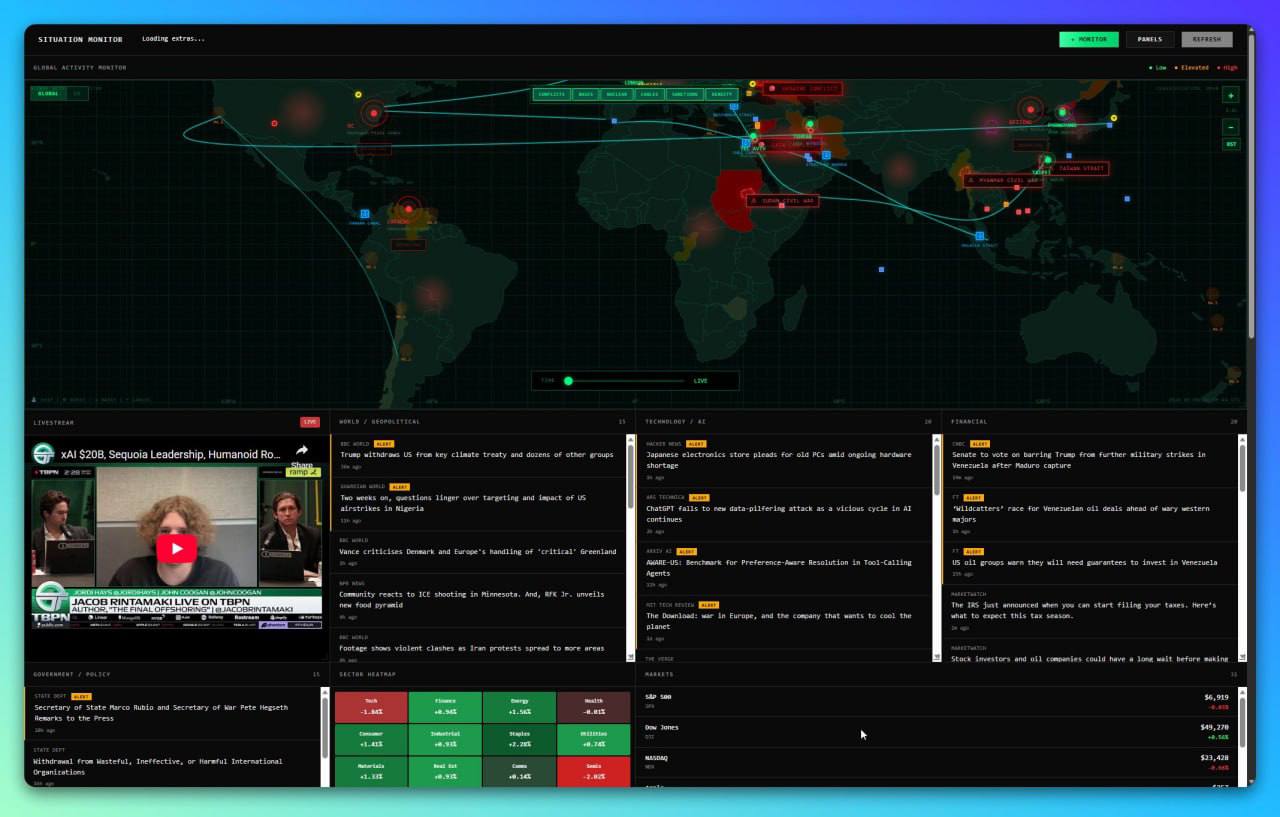1280x817 pixels.
Task: Click the Share arrow on the livestream video
Action: point(302,452)
